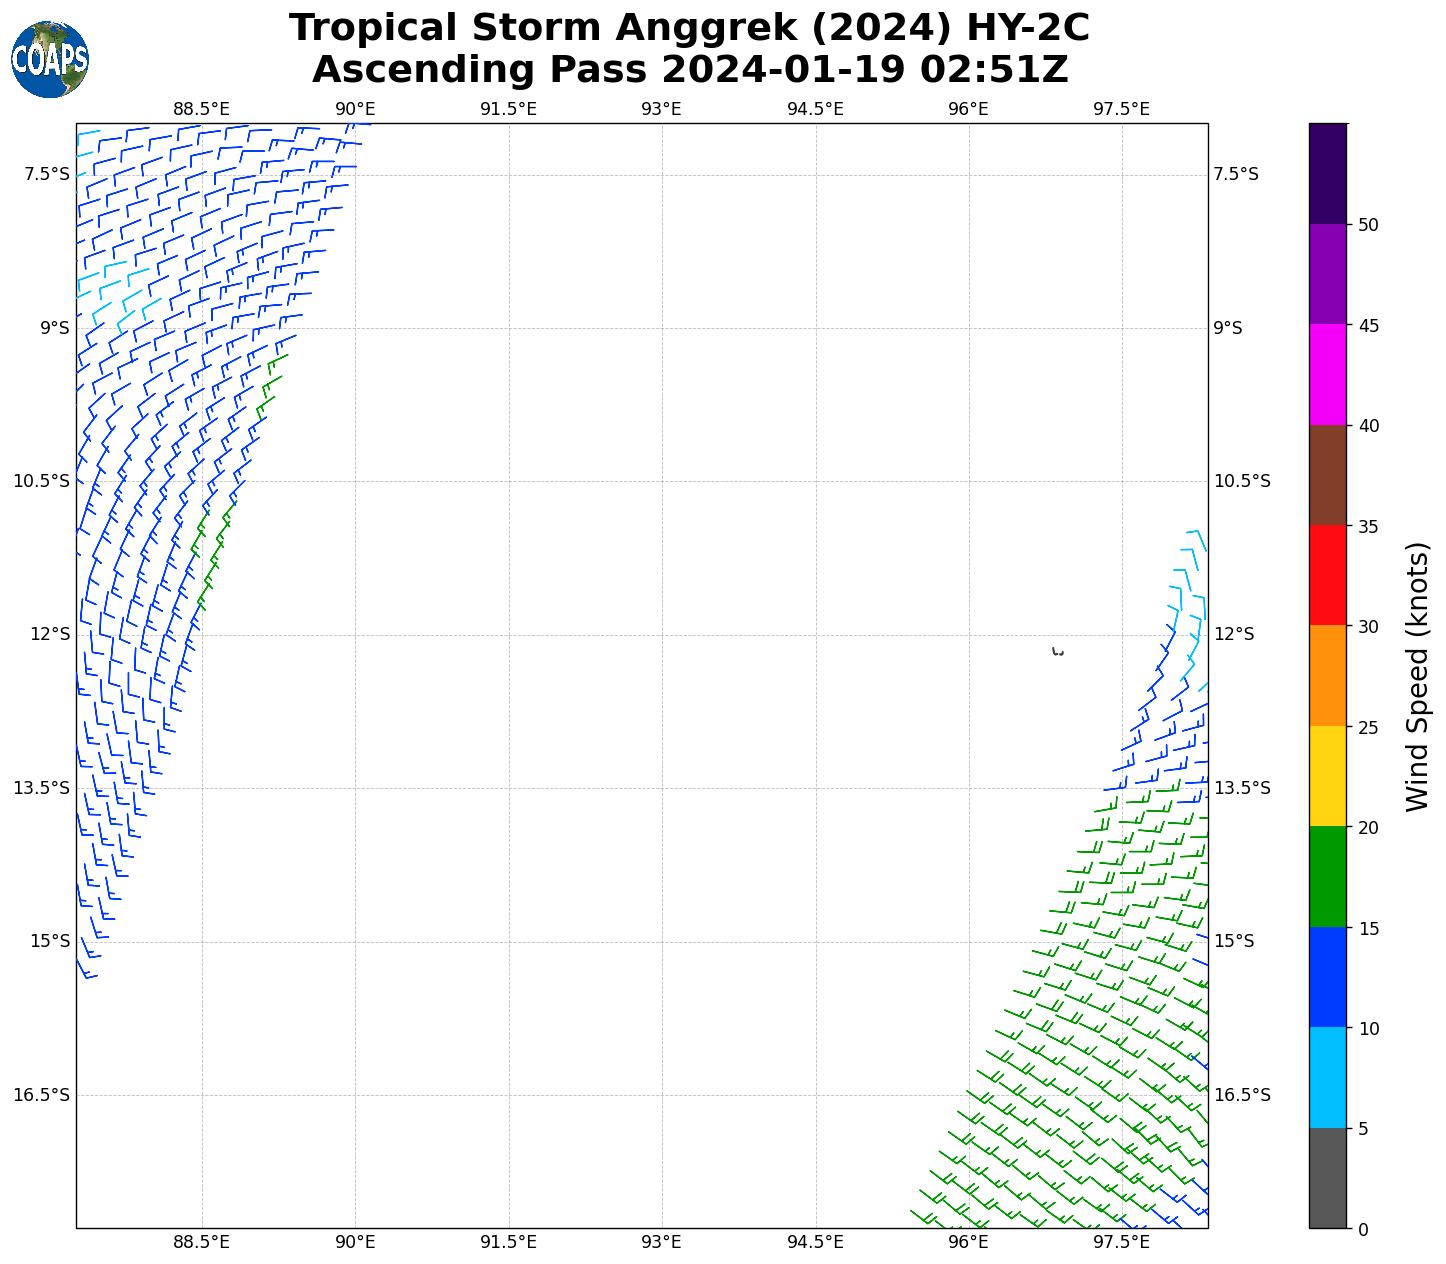Click the 93°E label on bottom axis
The width and height of the screenshot is (1446, 1264).
coord(661,1242)
